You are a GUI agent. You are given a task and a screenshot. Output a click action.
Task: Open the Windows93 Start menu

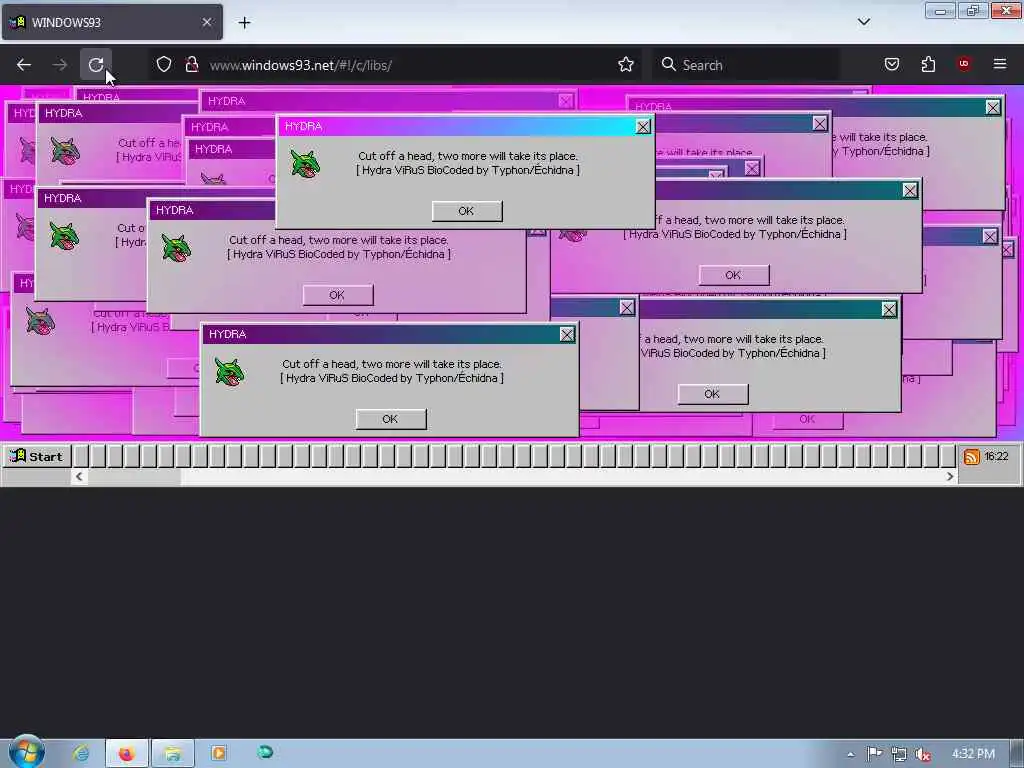36,456
